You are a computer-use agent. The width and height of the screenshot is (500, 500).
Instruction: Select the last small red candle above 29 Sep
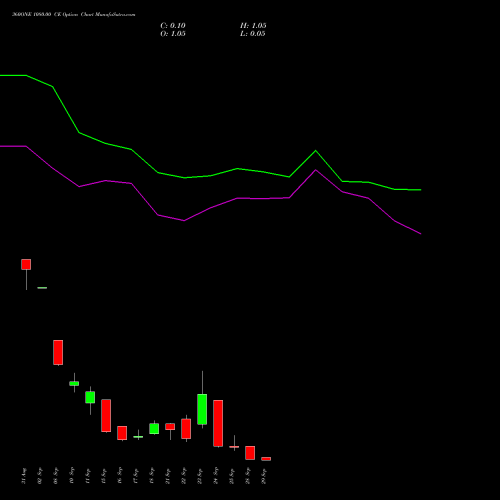point(266,459)
